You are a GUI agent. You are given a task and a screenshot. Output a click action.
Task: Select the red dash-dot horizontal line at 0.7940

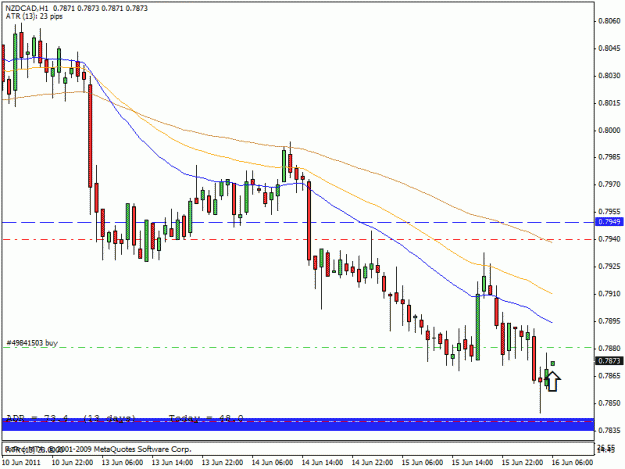[298, 239]
